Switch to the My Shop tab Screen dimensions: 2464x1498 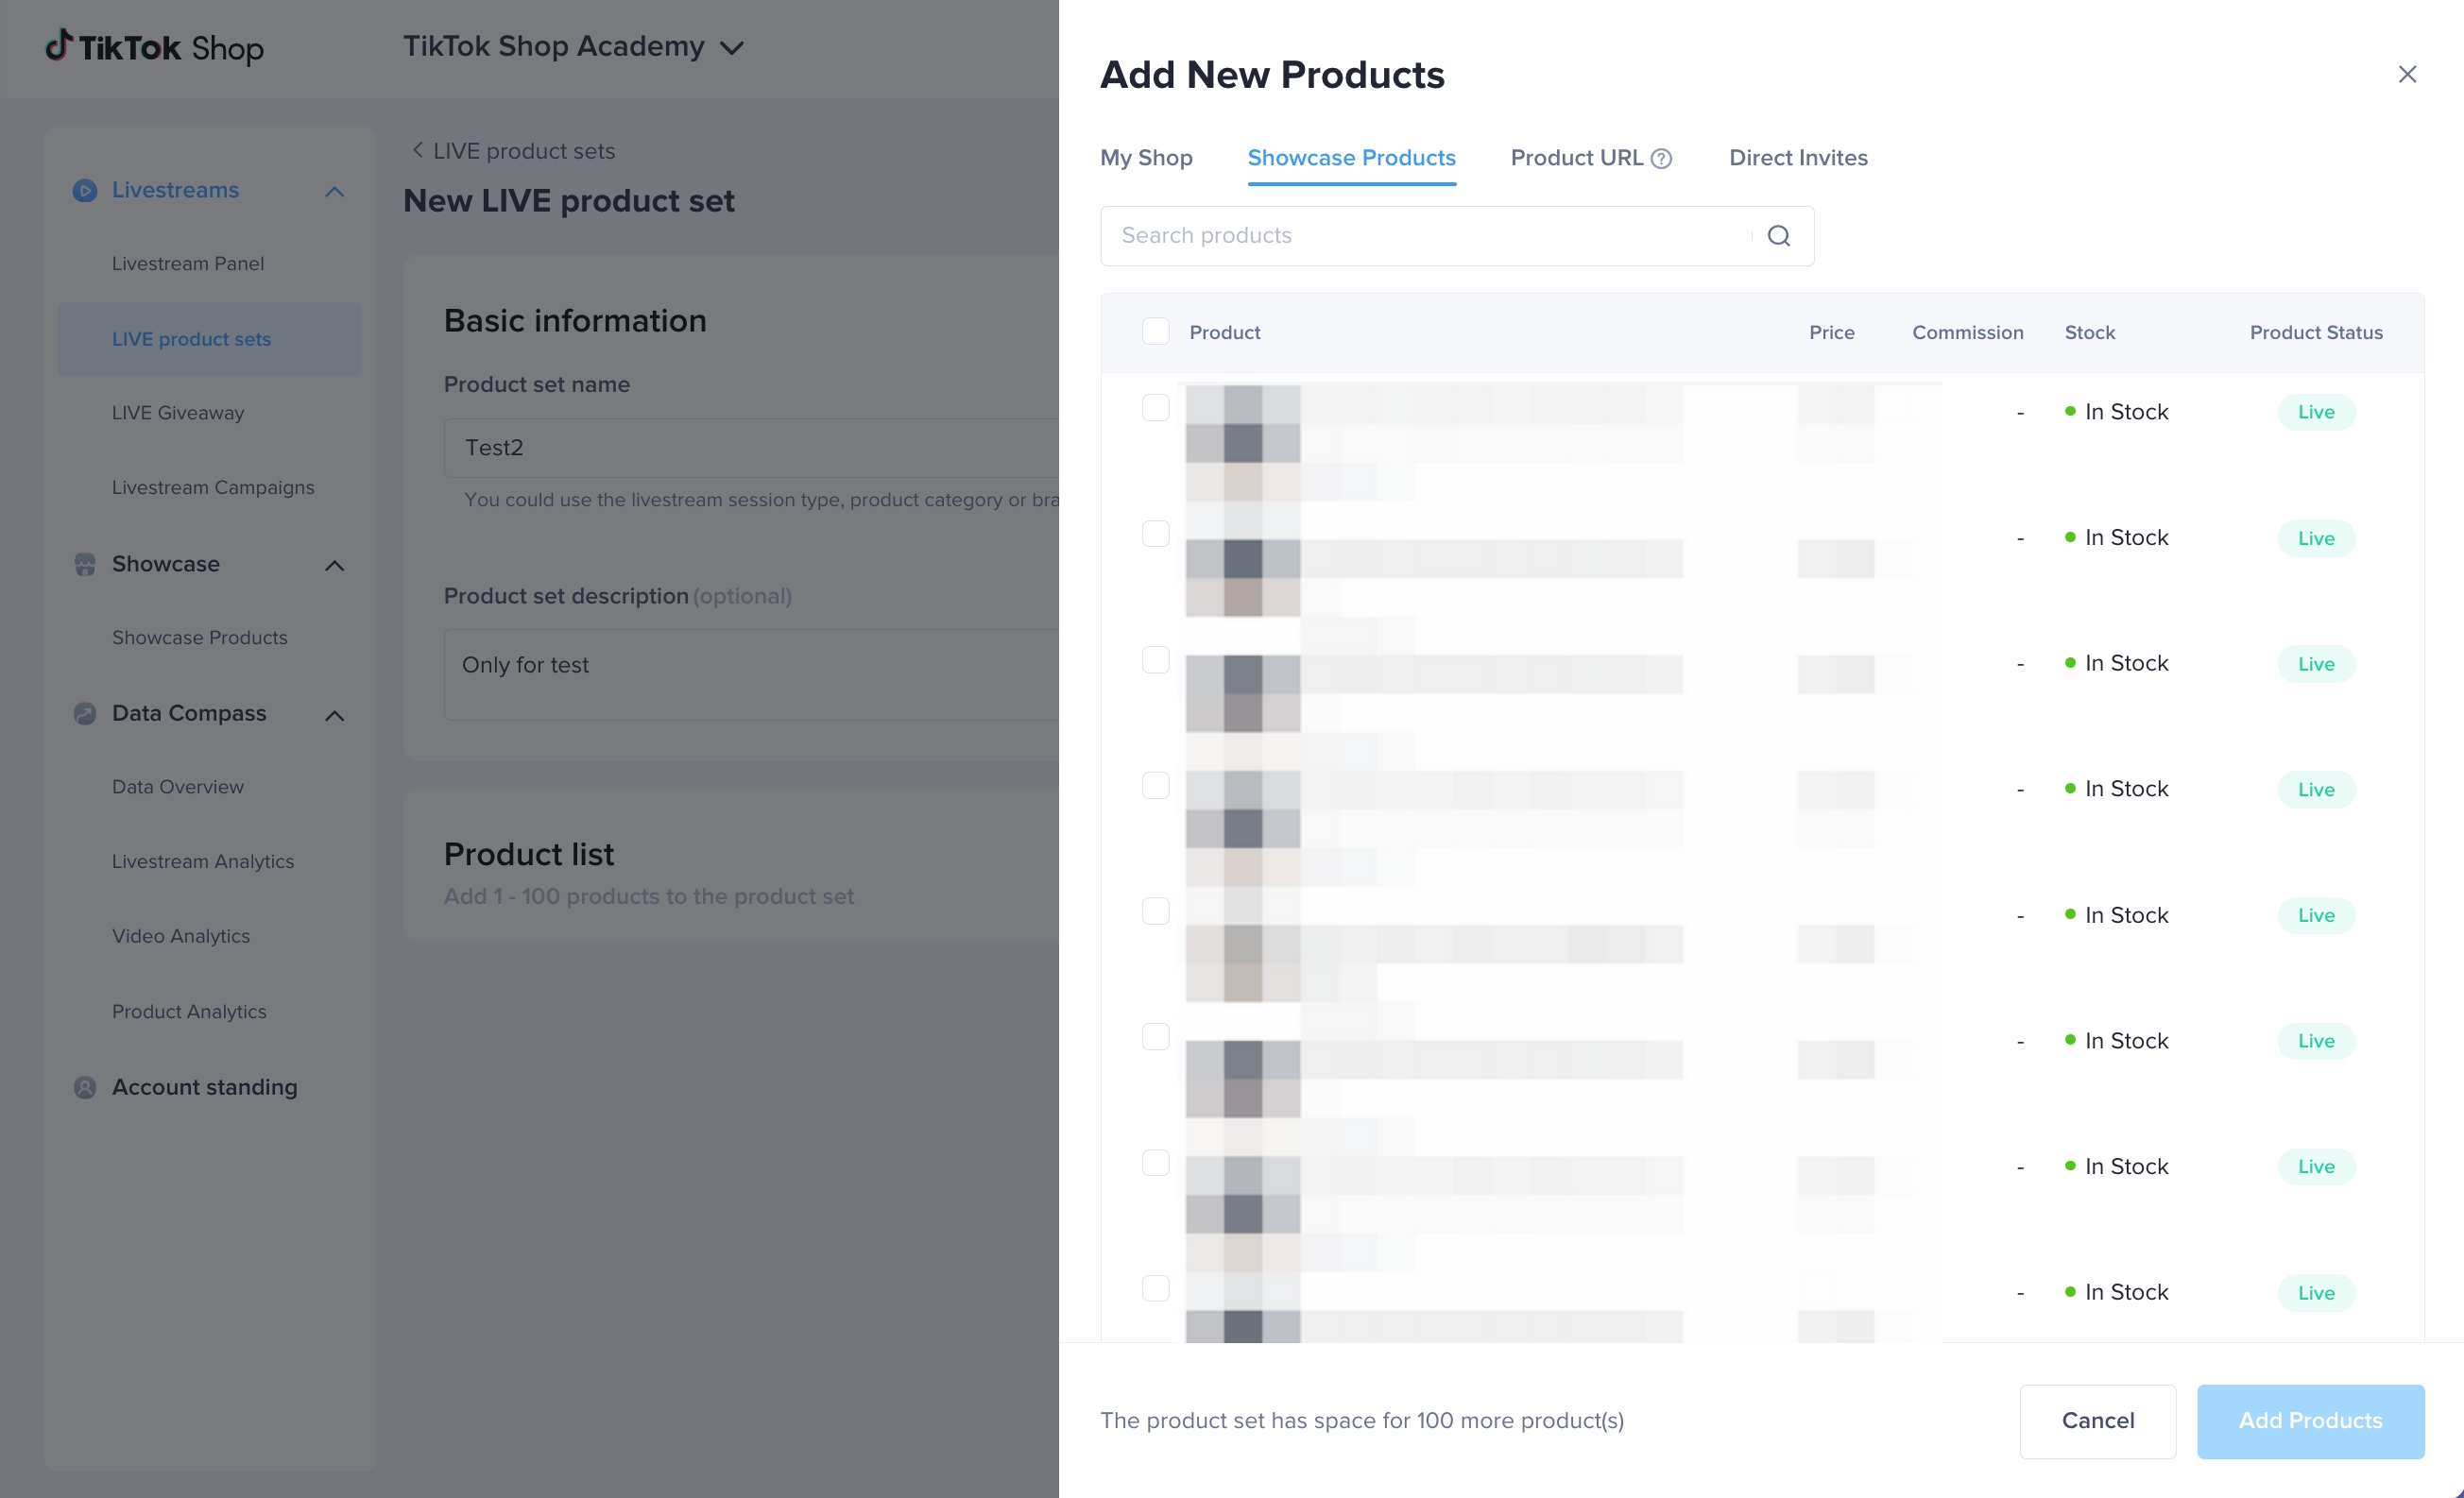pos(1146,158)
